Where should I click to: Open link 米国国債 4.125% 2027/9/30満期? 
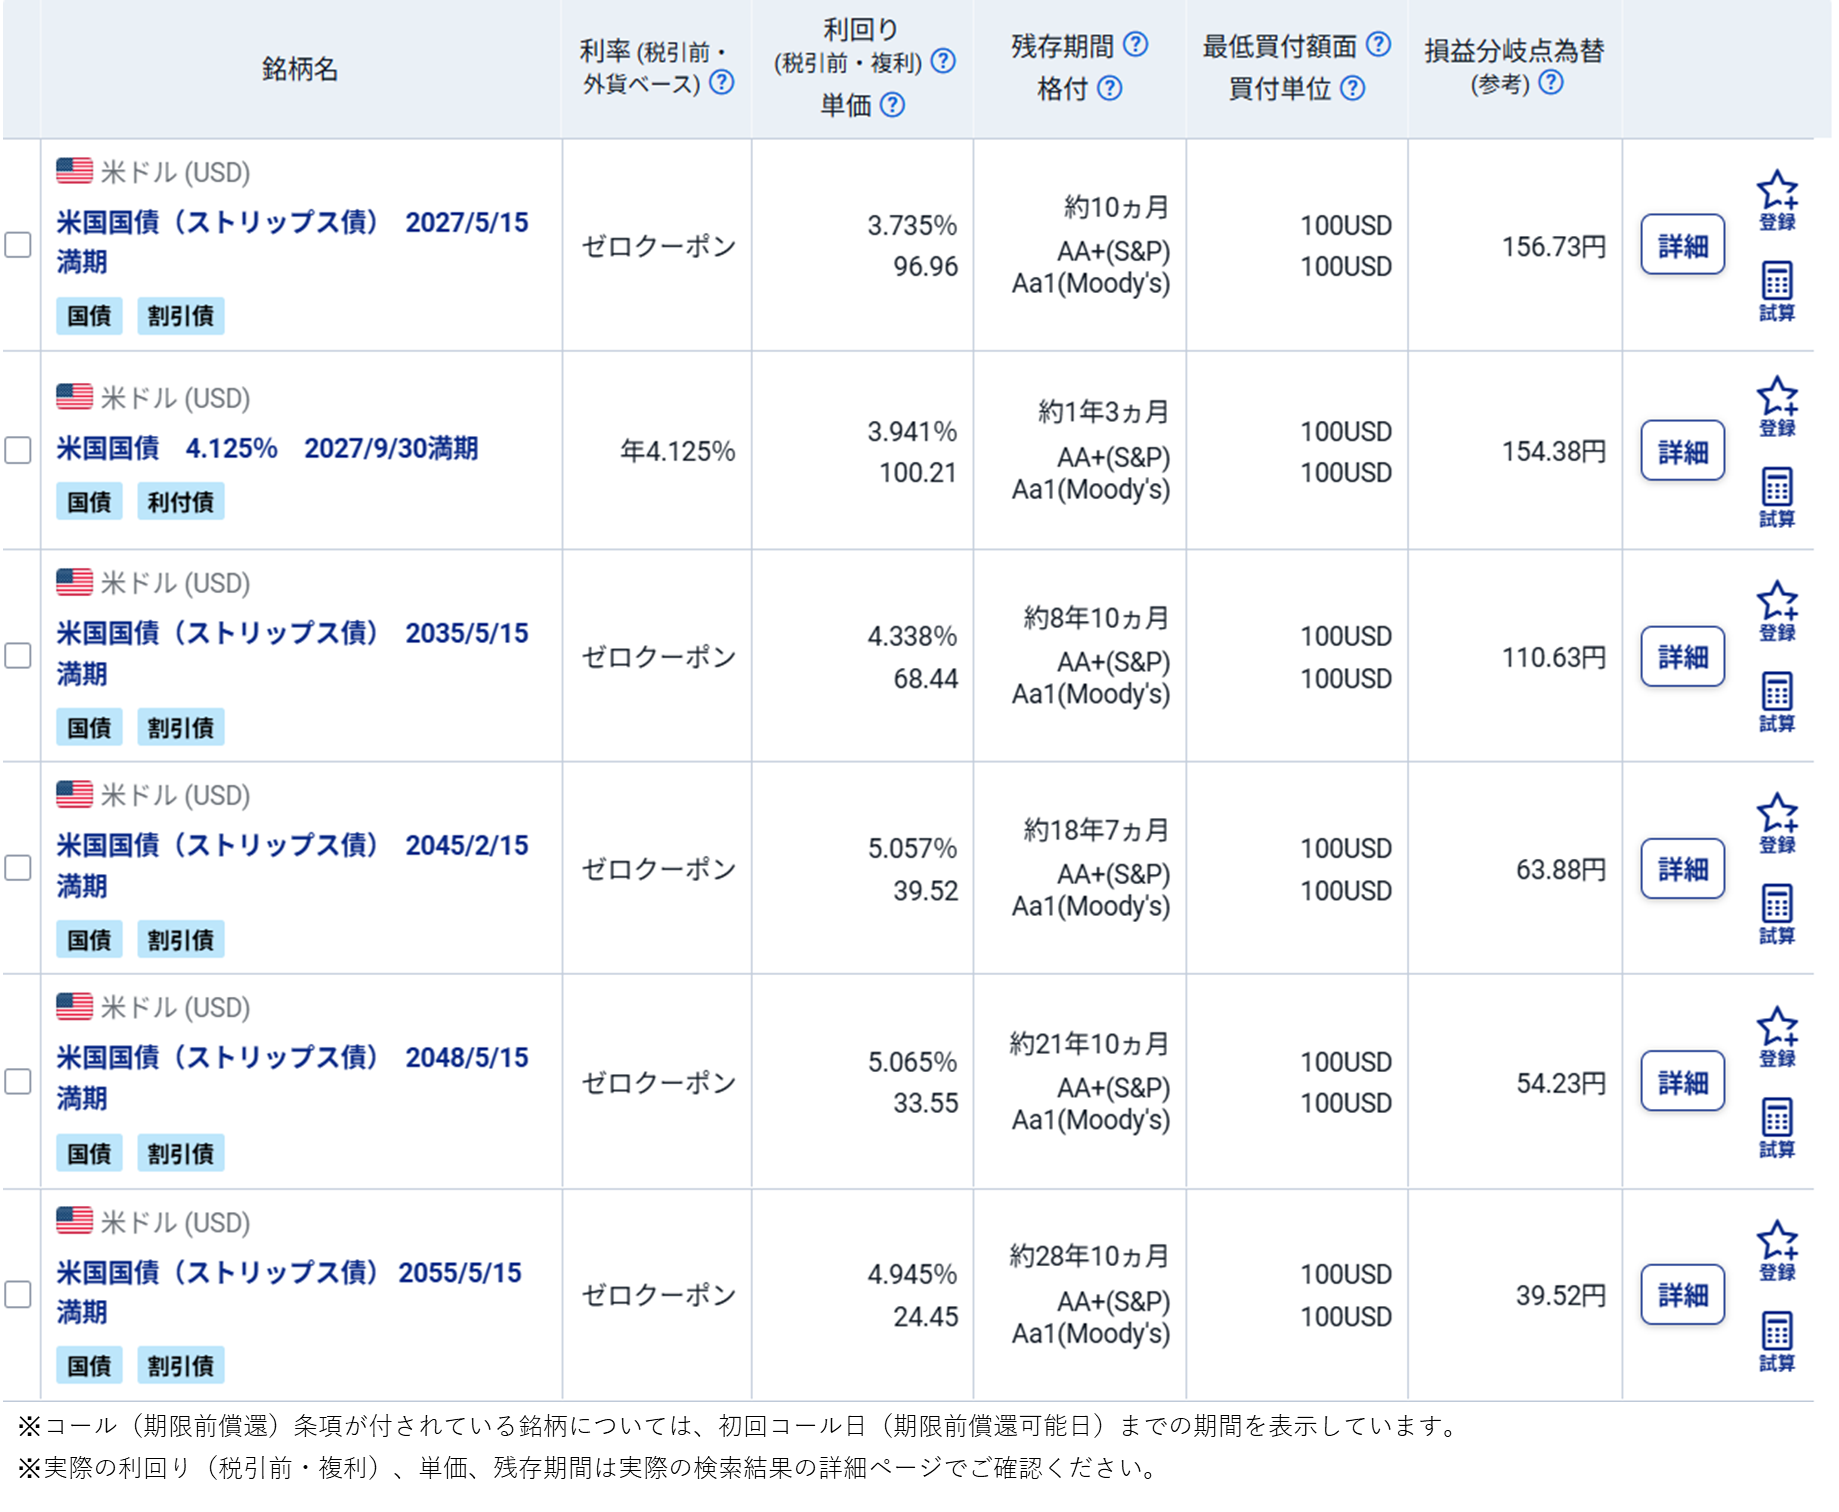pos(267,448)
